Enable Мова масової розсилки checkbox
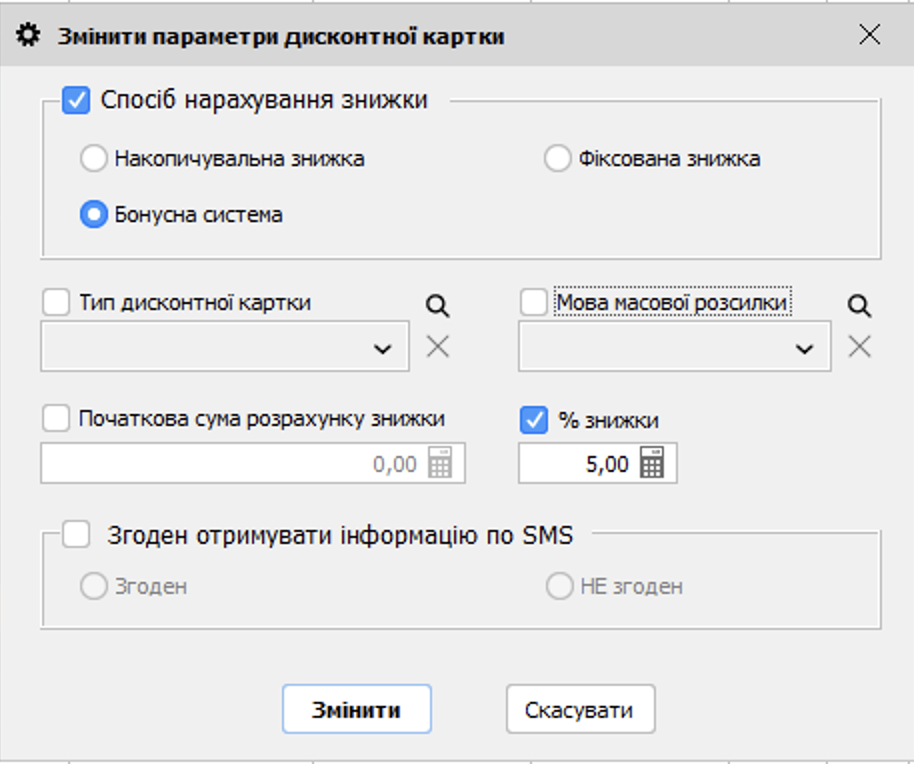 [533, 302]
